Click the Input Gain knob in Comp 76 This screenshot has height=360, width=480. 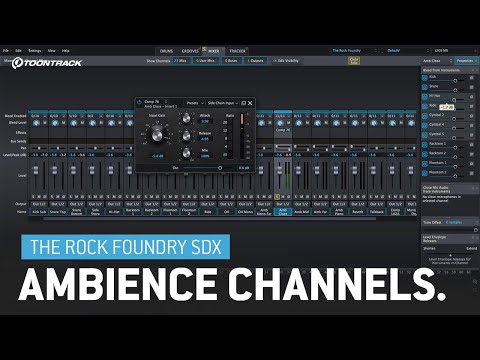(x=156, y=135)
